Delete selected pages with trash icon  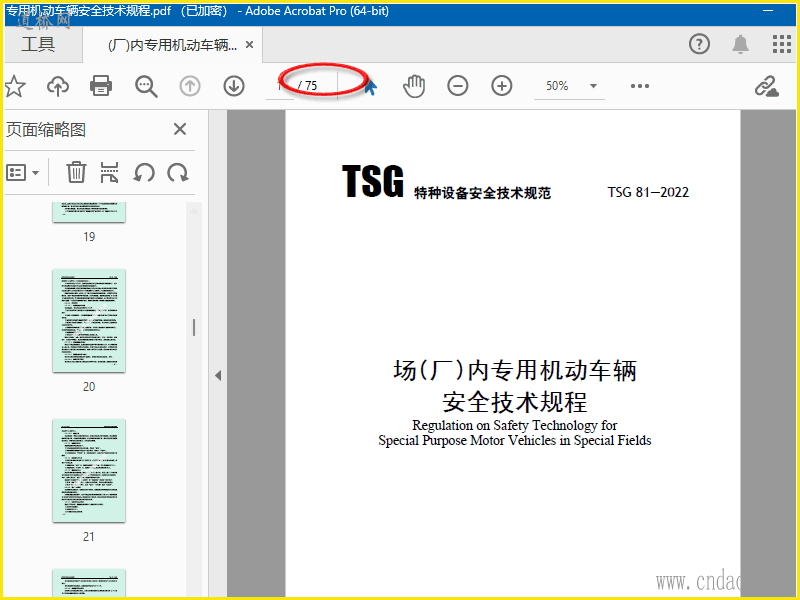click(76, 172)
